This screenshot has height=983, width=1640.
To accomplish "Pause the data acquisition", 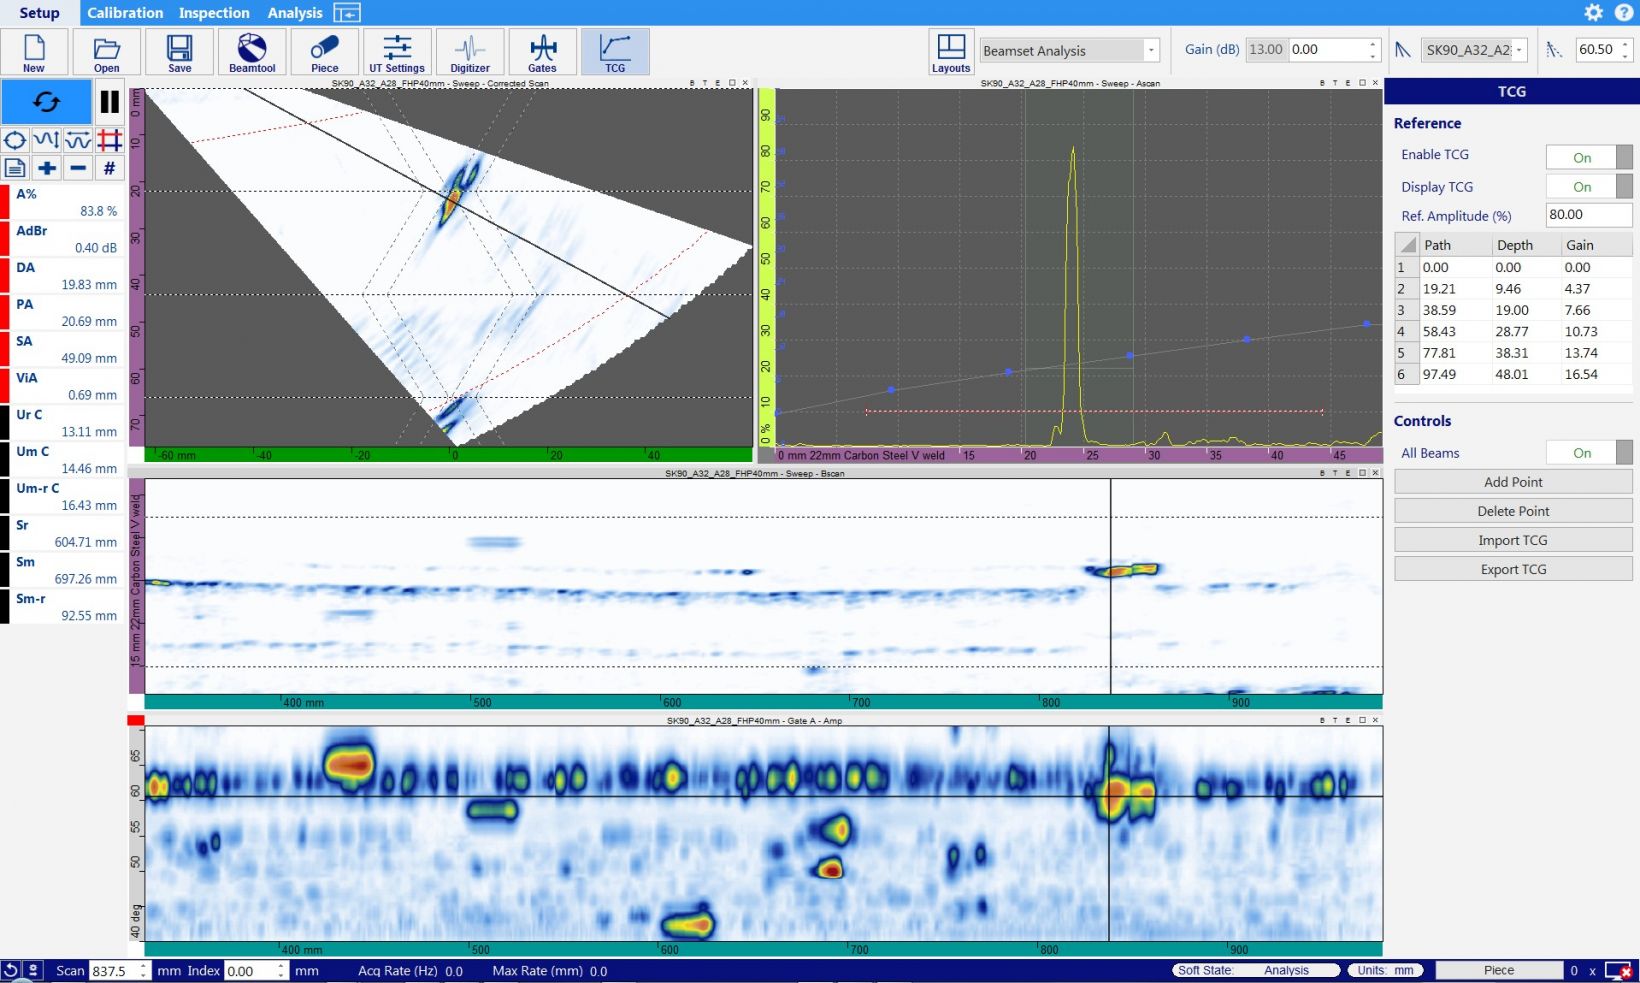I will [x=109, y=101].
